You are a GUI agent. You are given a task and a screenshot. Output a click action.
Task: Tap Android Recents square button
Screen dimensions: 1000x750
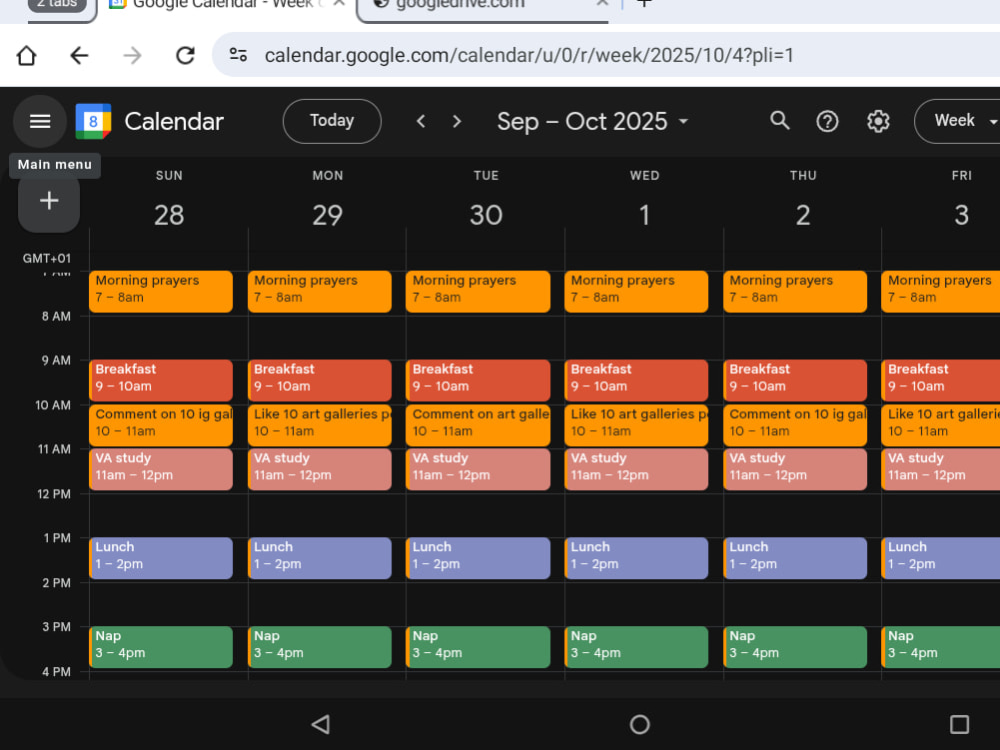[959, 724]
